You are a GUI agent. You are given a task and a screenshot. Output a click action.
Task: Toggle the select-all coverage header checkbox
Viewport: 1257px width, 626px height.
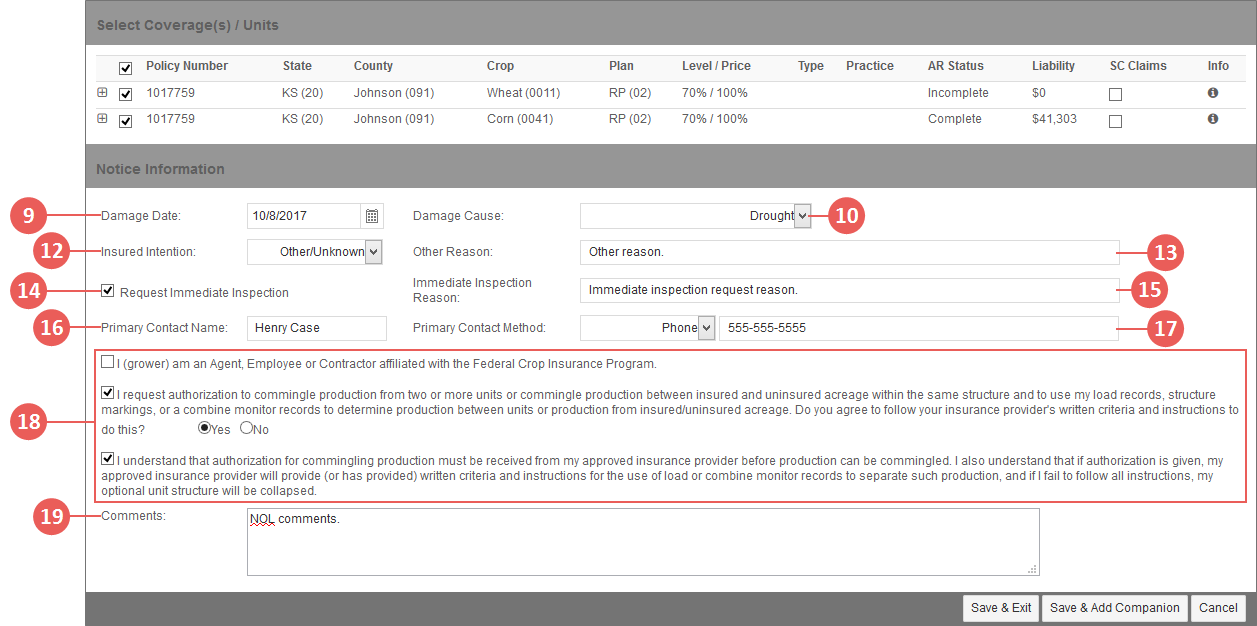125,69
